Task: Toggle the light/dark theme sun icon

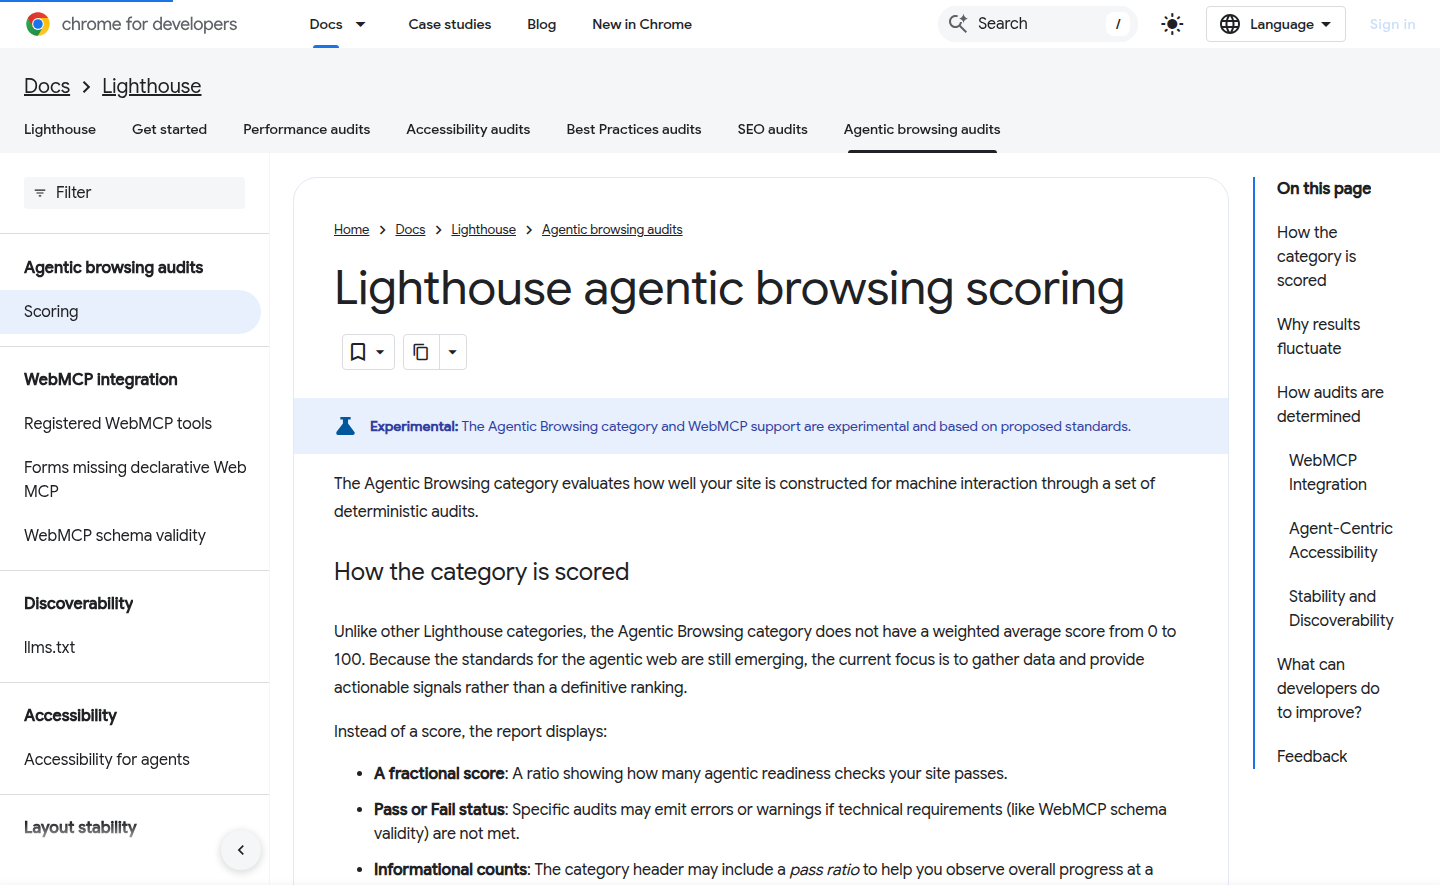Action: tap(1172, 24)
